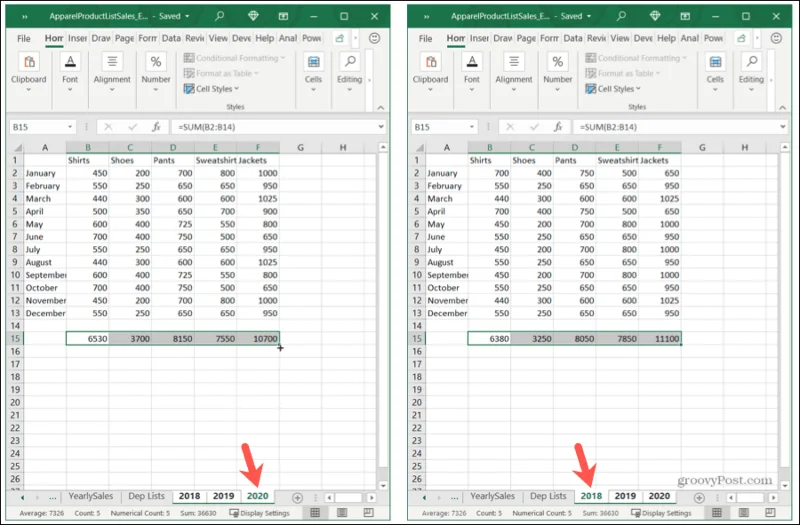
Task: Open Number group in right window
Action: [x=557, y=72]
